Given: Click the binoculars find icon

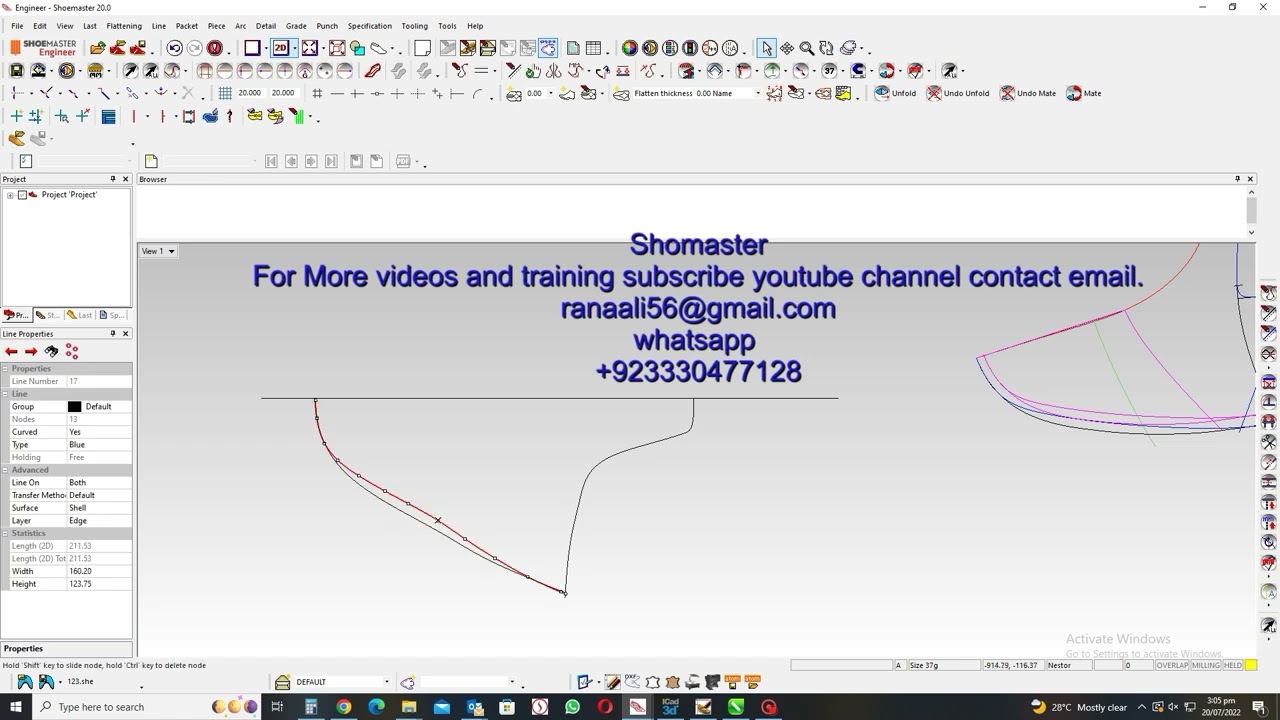Looking at the screenshot, I should click(x=51, y=352).
